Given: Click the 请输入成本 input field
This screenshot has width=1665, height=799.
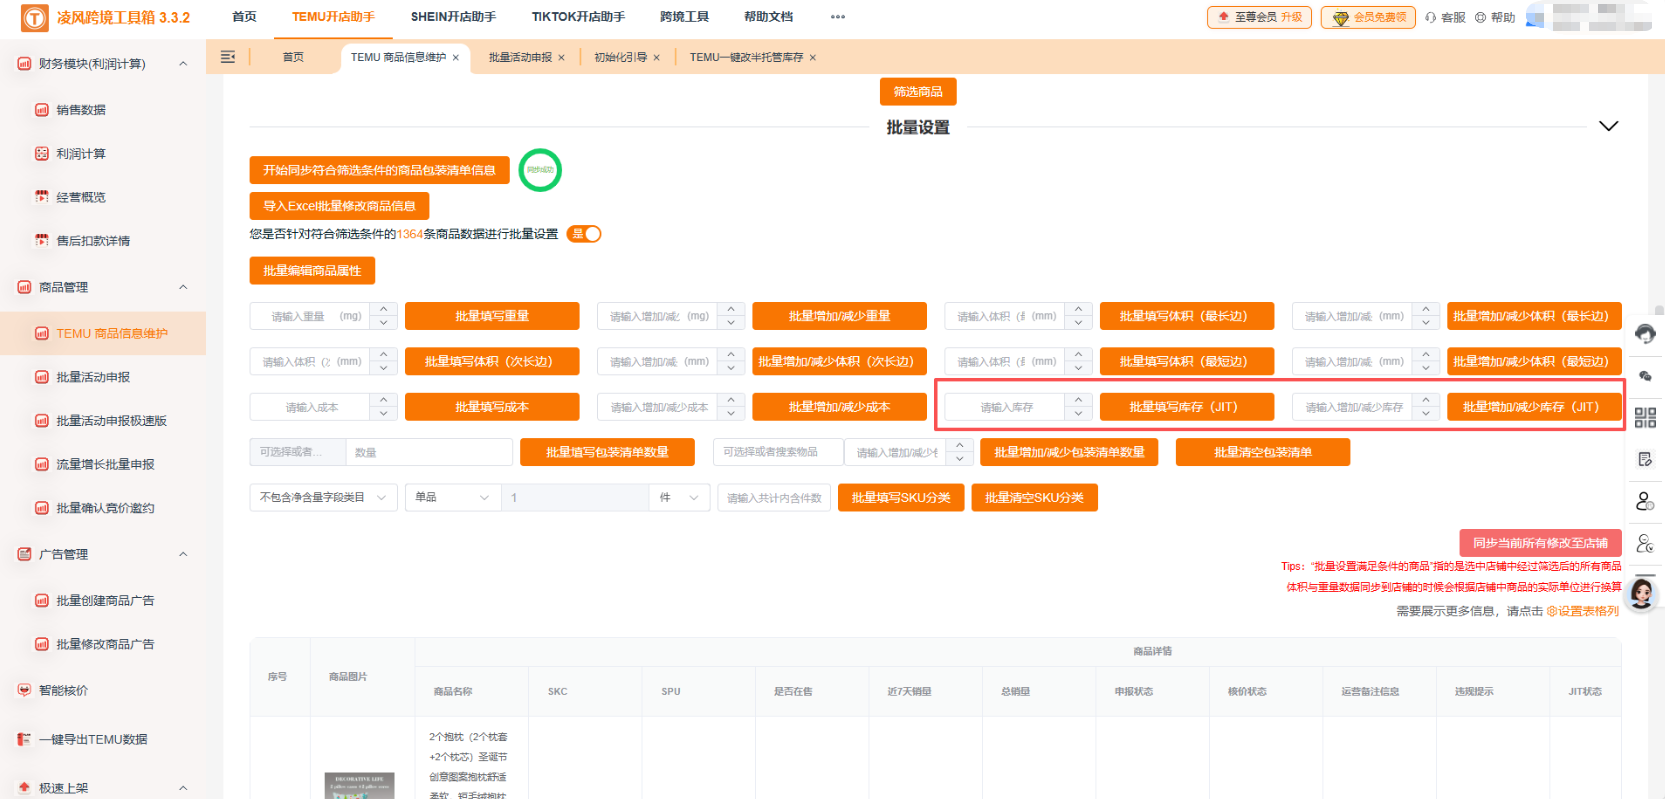Looking at the screenshot, I should (x=311, y=407).
